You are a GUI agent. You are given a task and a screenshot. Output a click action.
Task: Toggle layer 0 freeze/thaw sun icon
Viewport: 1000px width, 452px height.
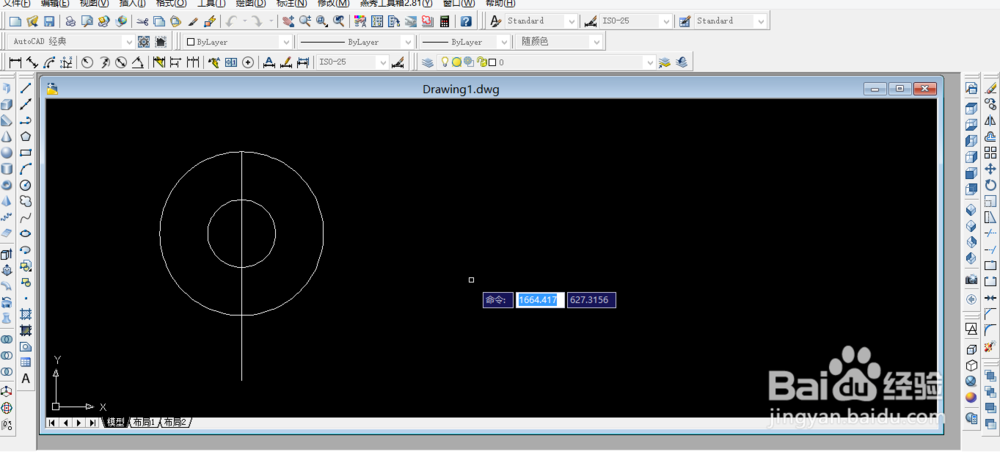(456, 62)
